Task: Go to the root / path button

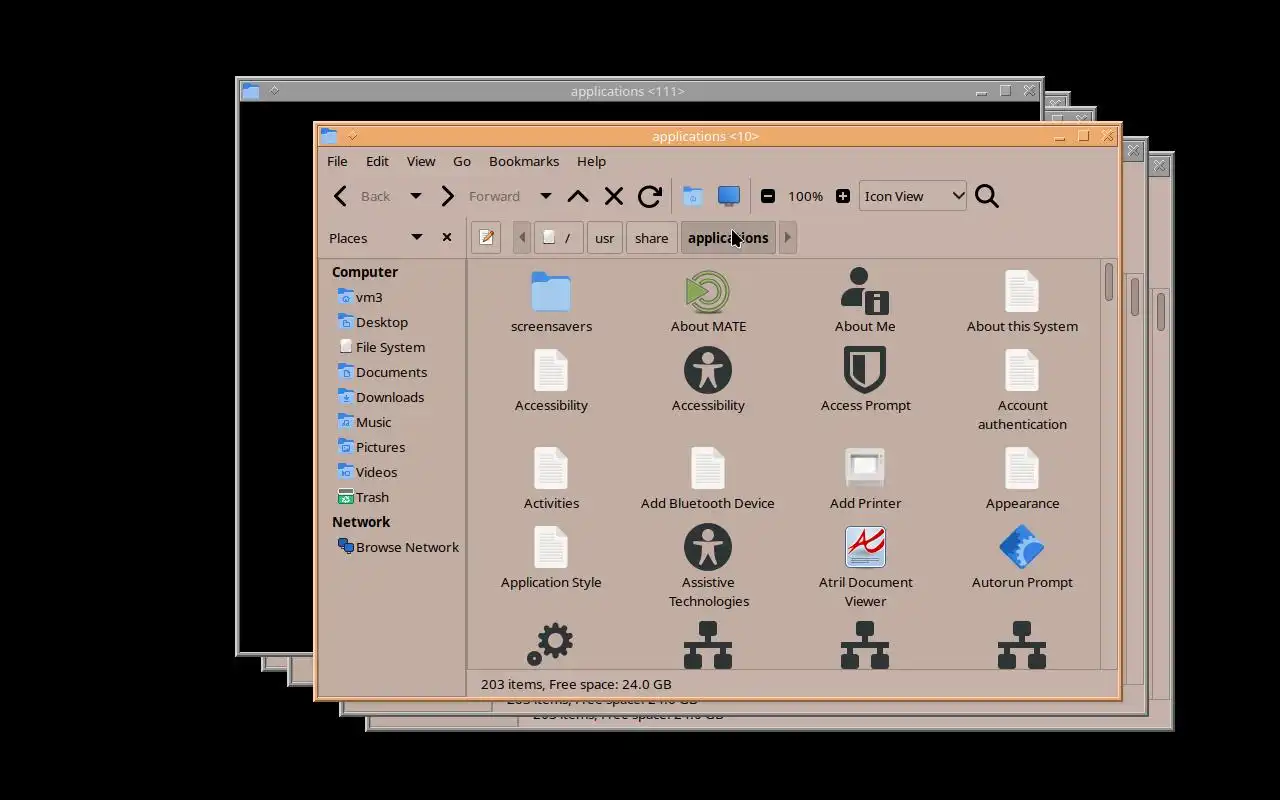Action: [558, 238]
